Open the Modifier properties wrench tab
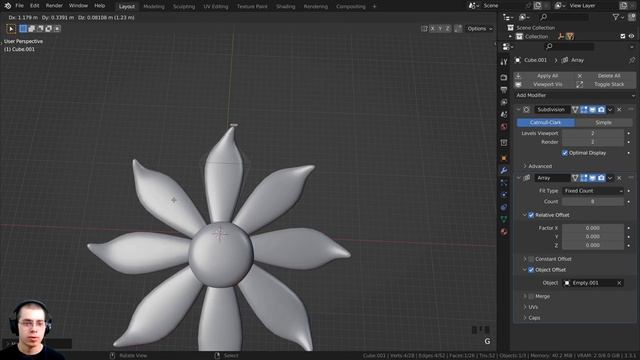Screen dimensions: 640x360 504,171
